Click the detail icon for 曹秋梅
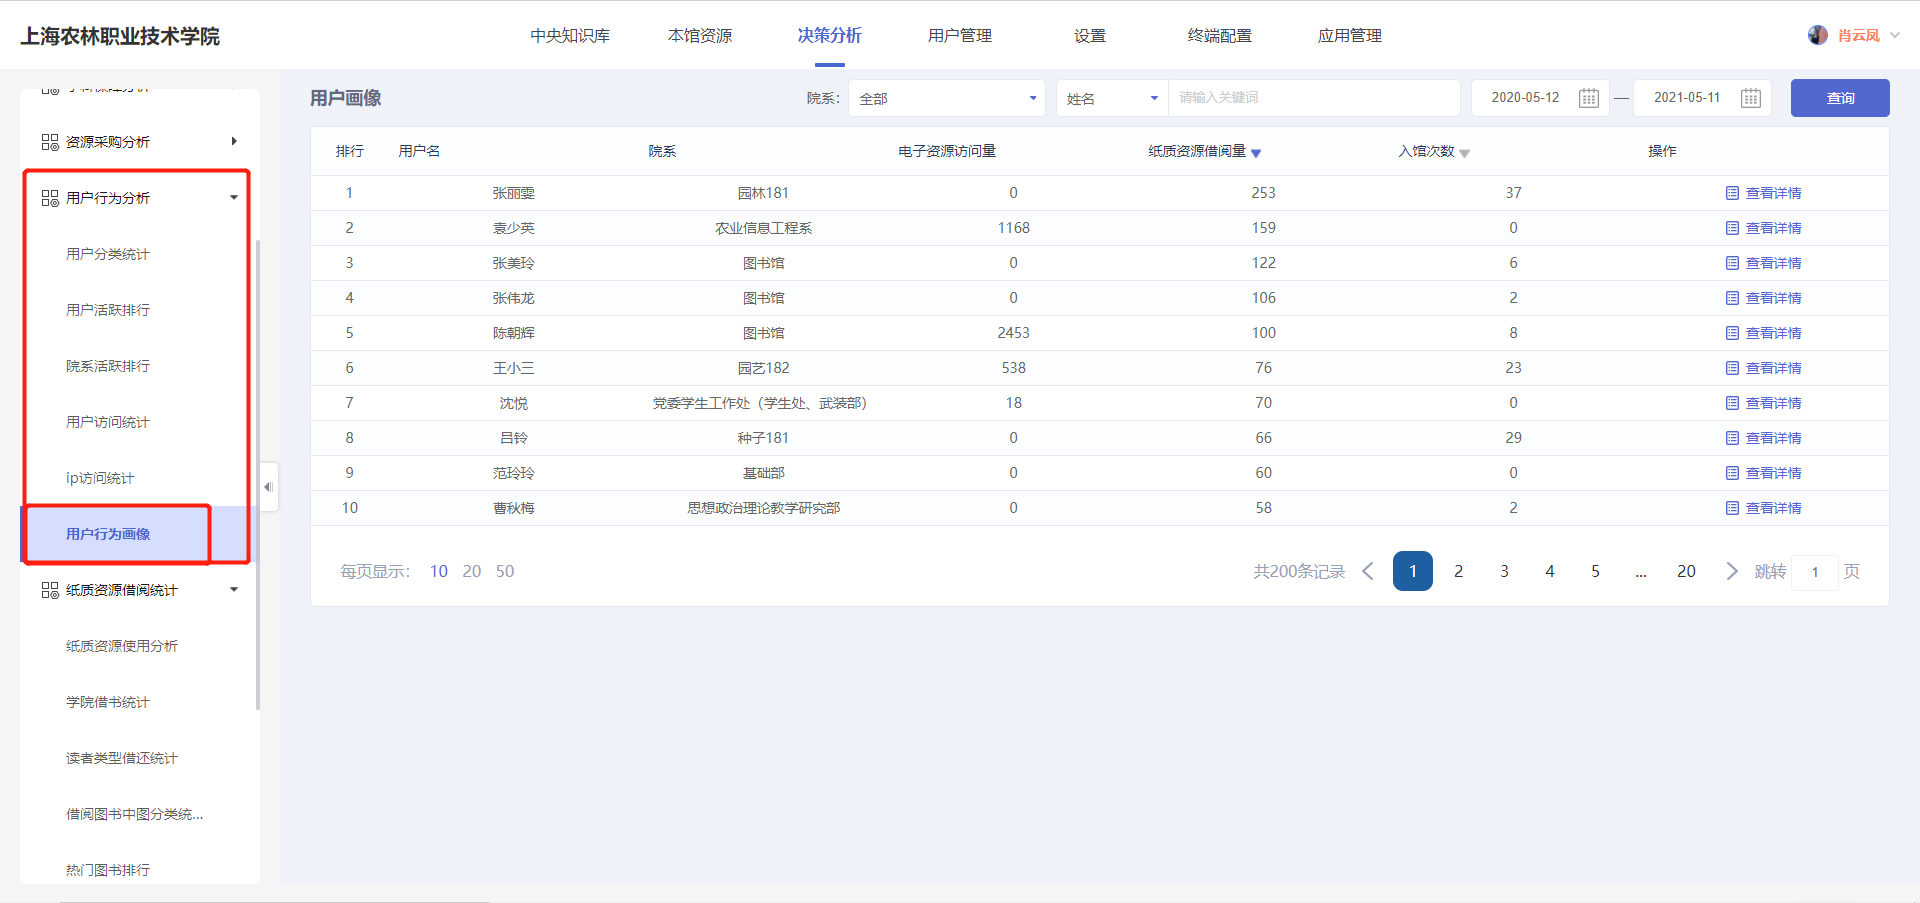 point(1732,508)
